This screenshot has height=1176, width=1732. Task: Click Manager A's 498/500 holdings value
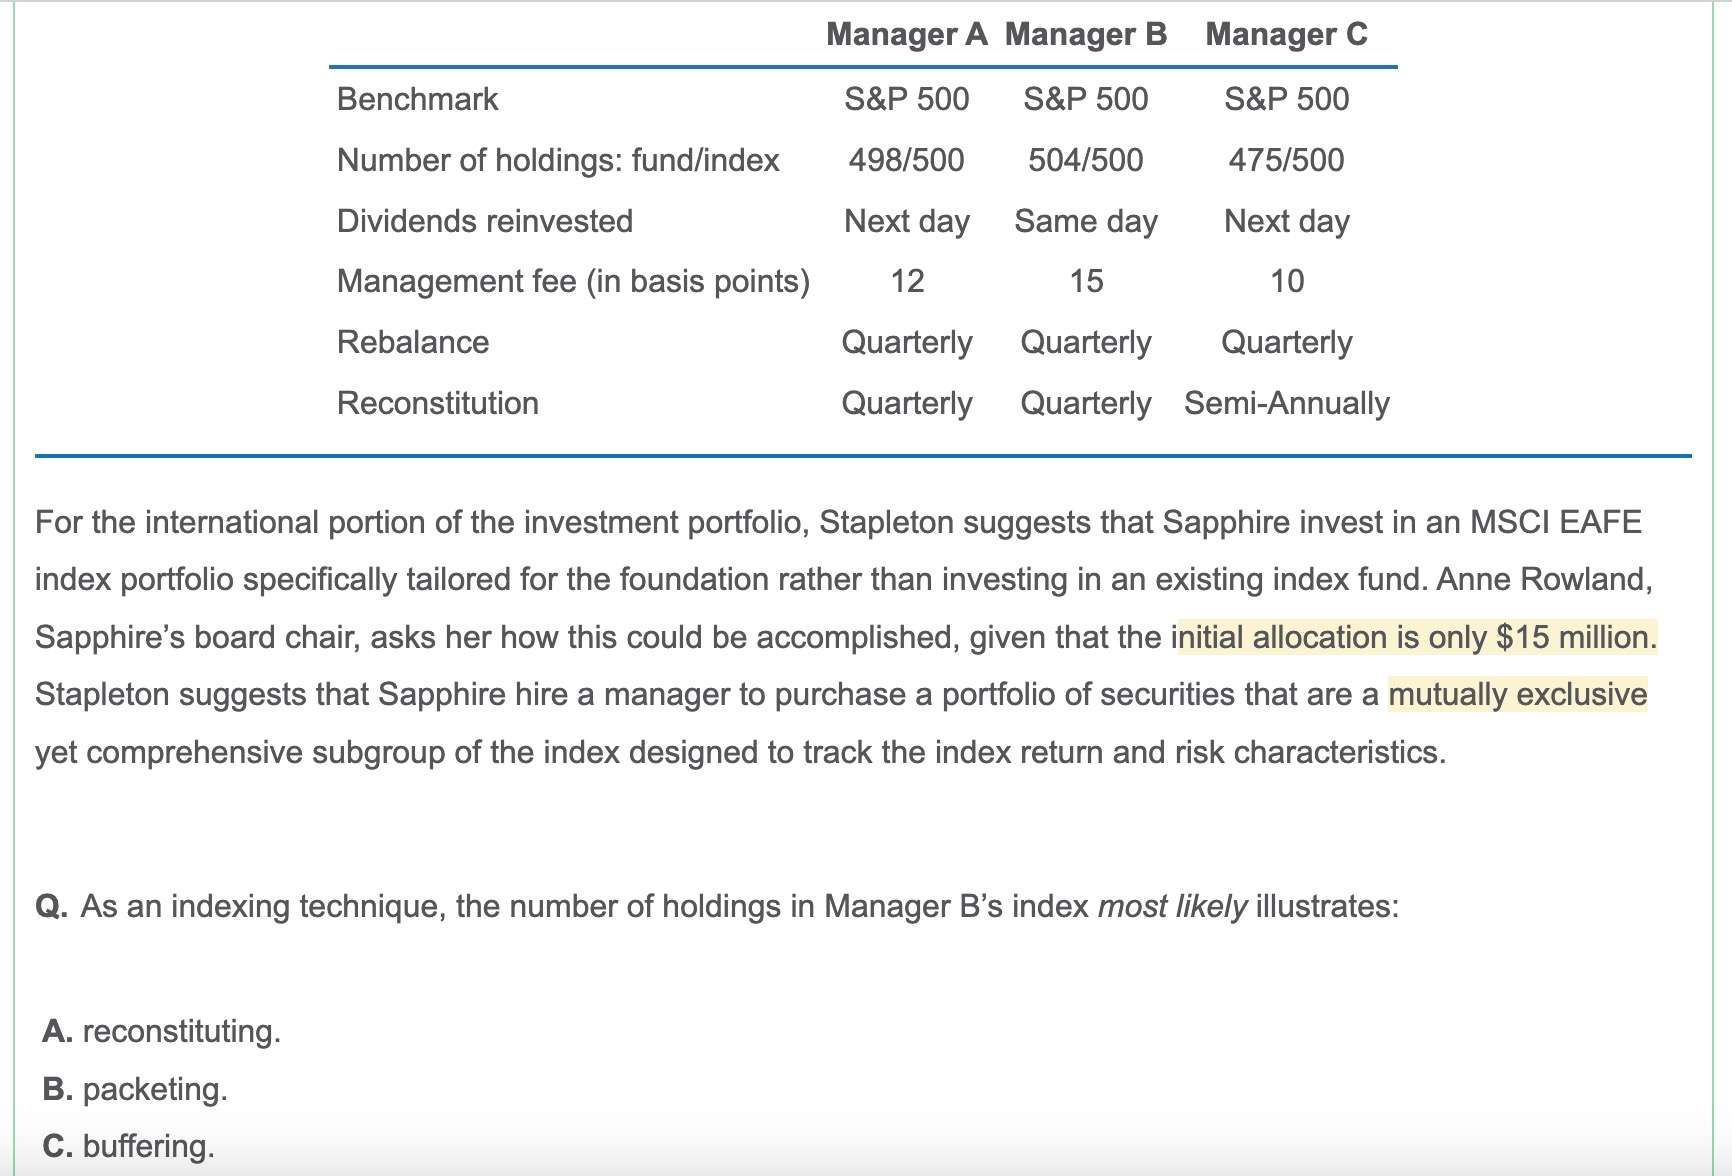(x=906, y=160)
